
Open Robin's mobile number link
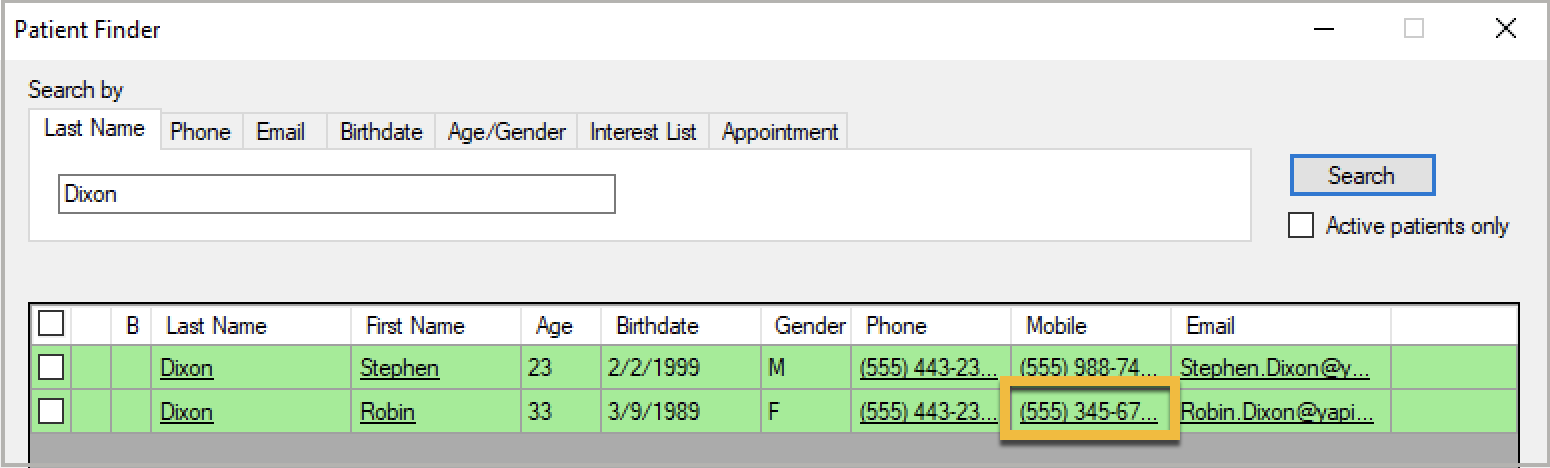pyautogui.click(x=1088, y=412)
